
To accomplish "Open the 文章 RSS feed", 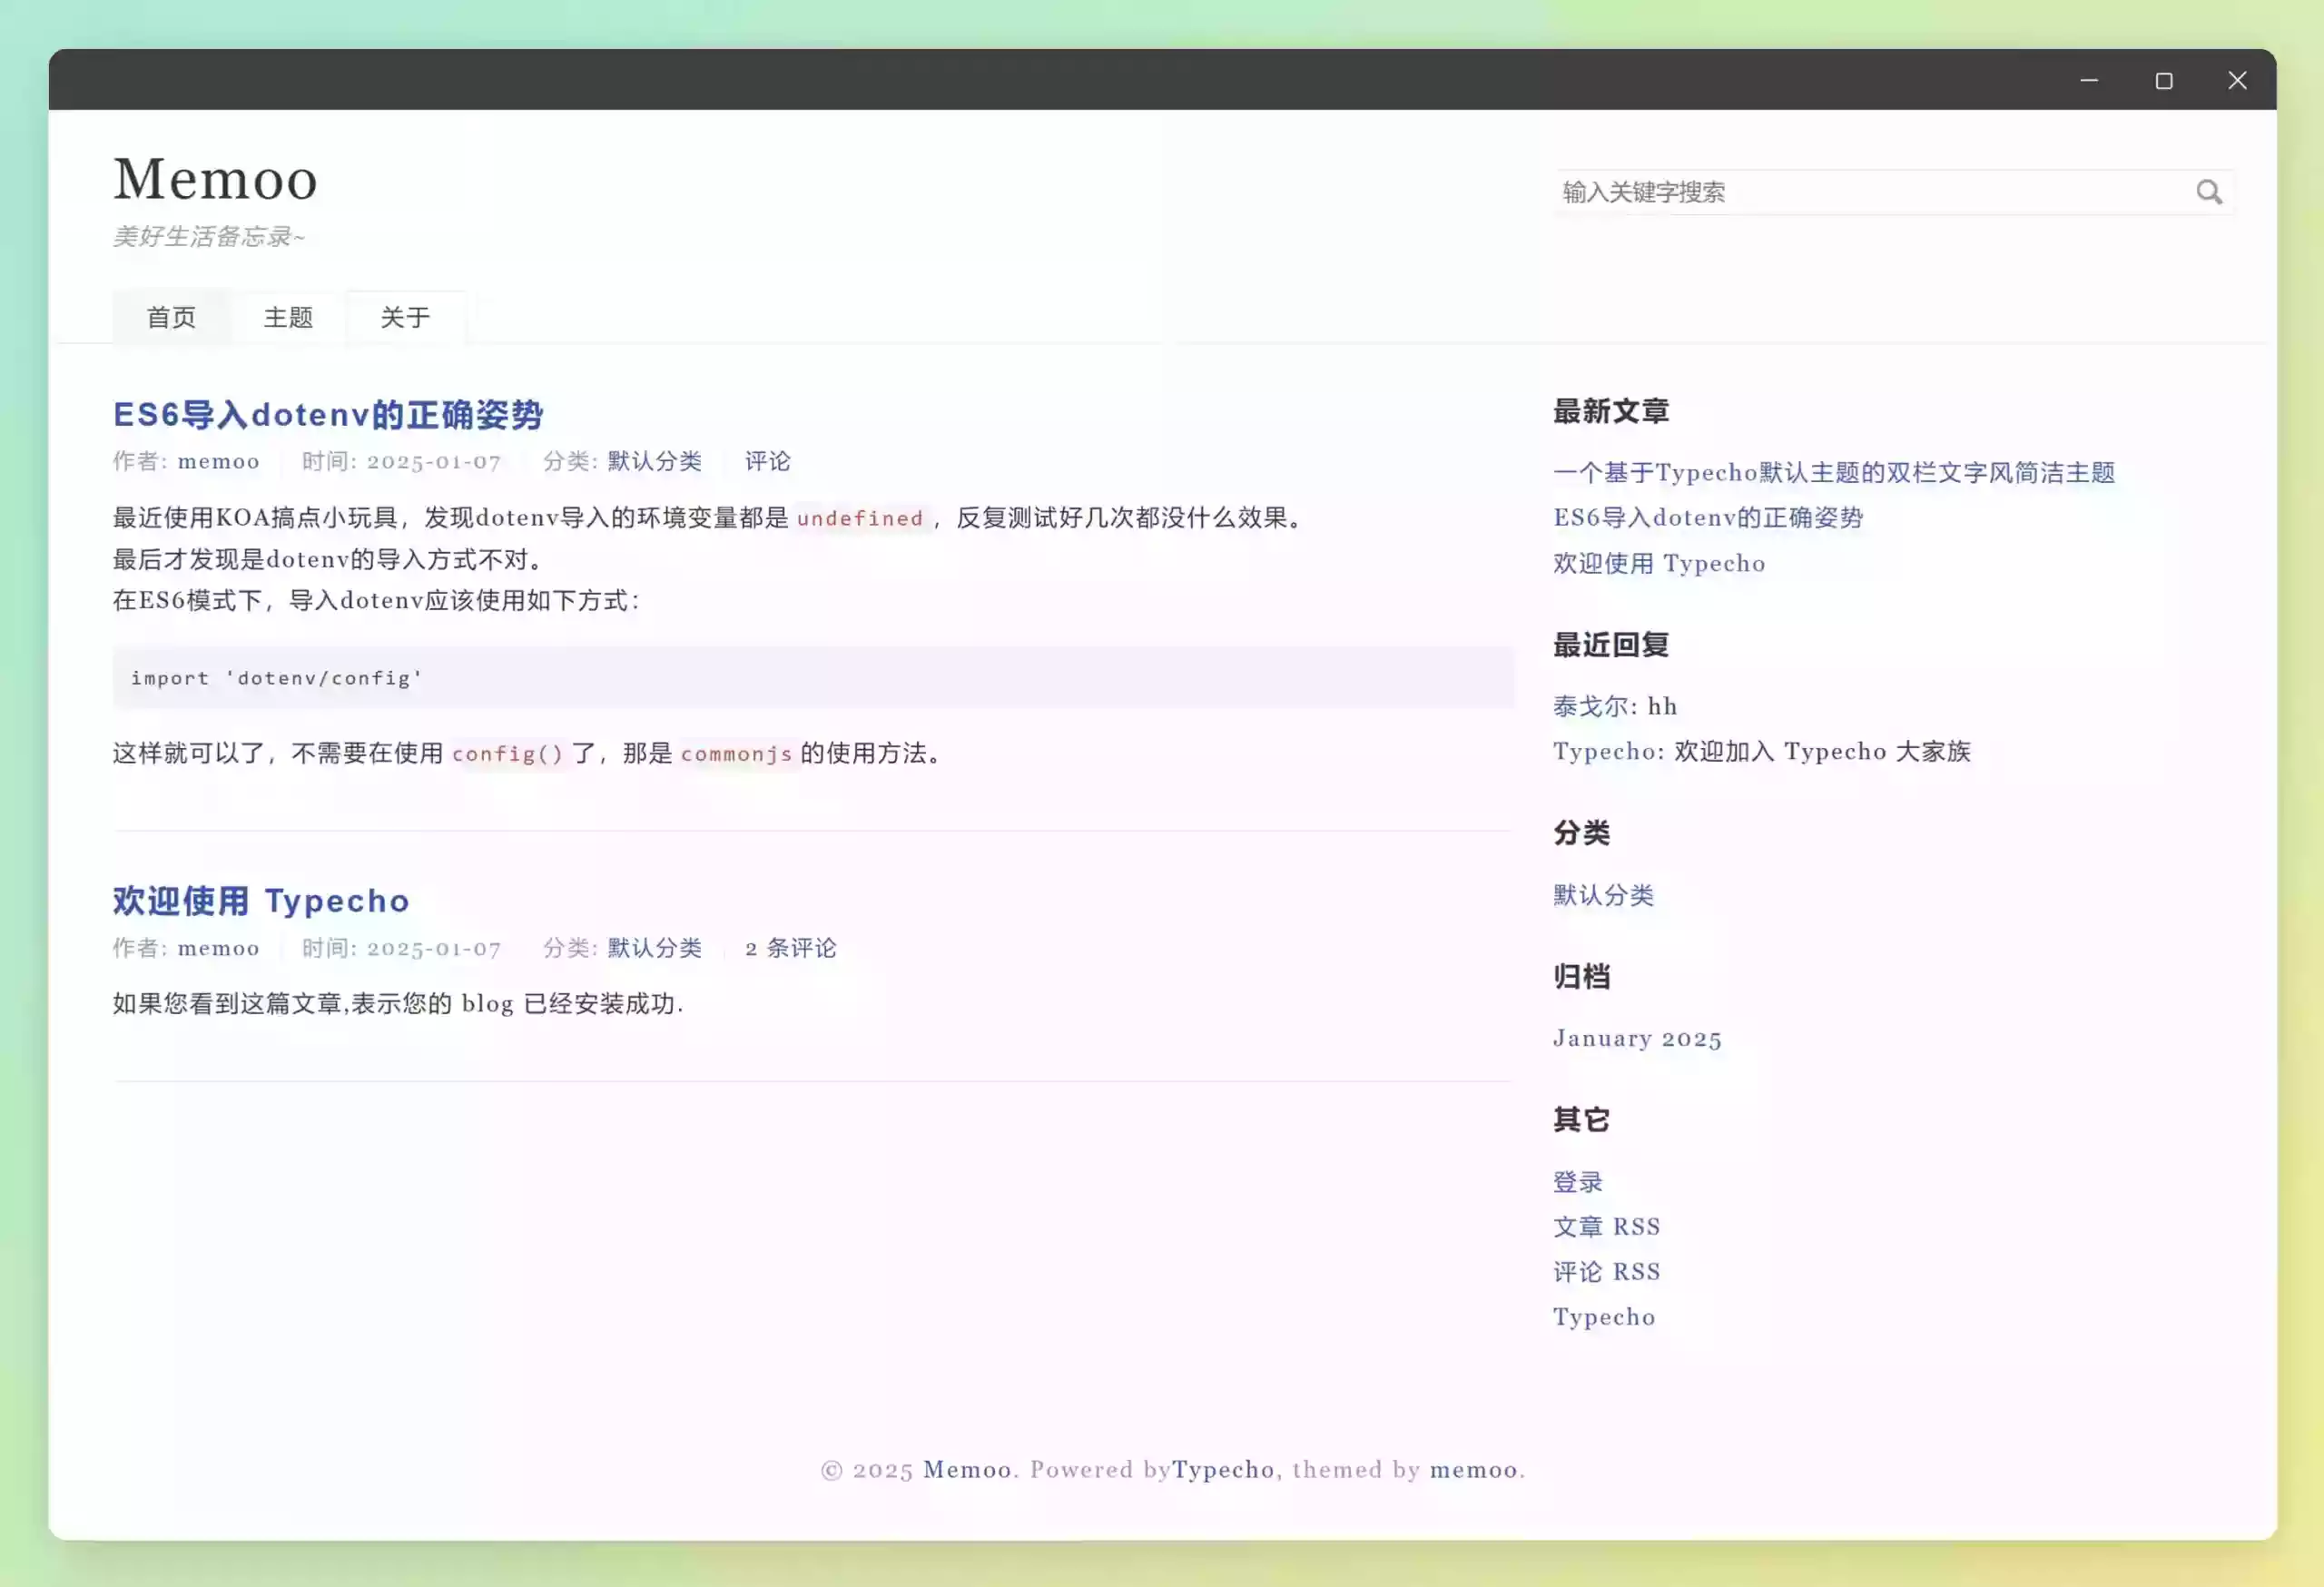I will tap(1606, 1226).
